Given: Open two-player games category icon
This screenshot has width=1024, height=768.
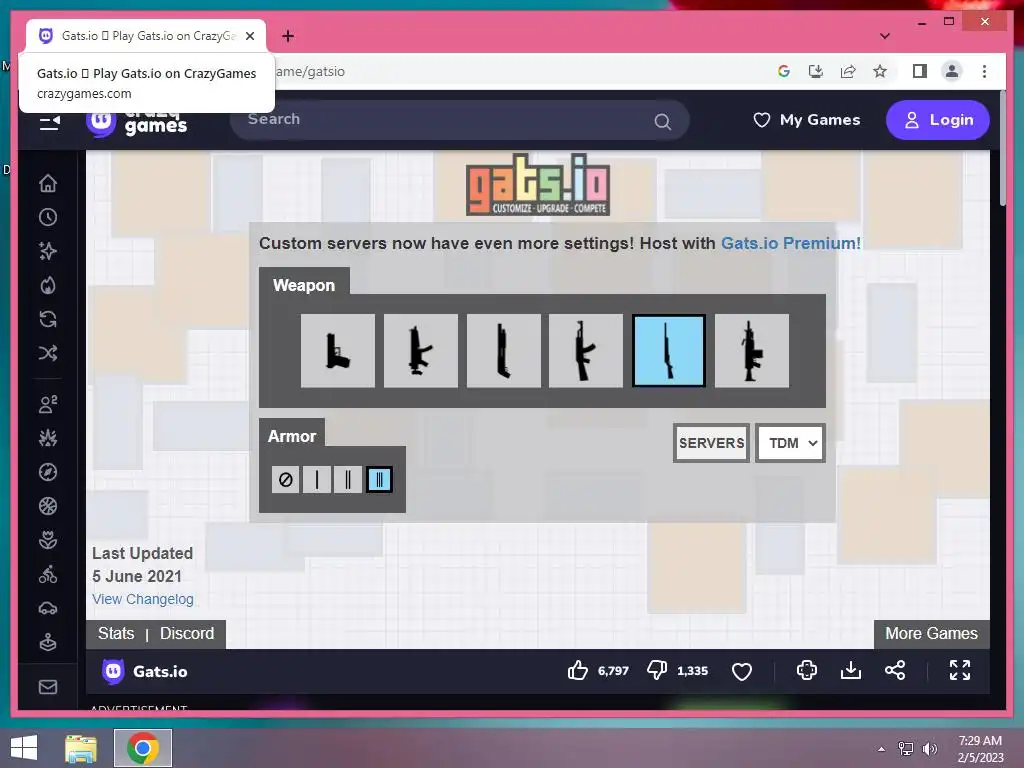Looking at the screenshot, I should tap(48, 404).
